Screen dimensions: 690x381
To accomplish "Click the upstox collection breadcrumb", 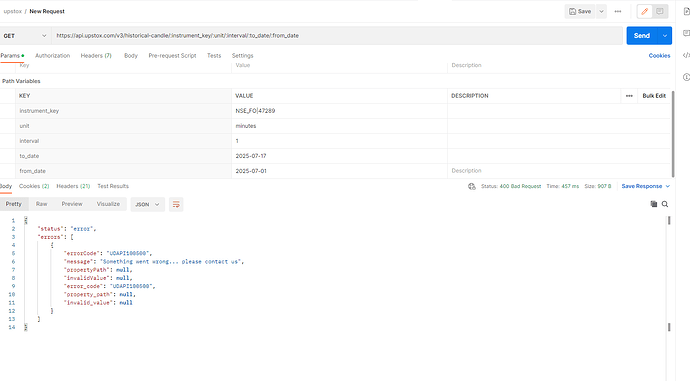I will 12,11.
